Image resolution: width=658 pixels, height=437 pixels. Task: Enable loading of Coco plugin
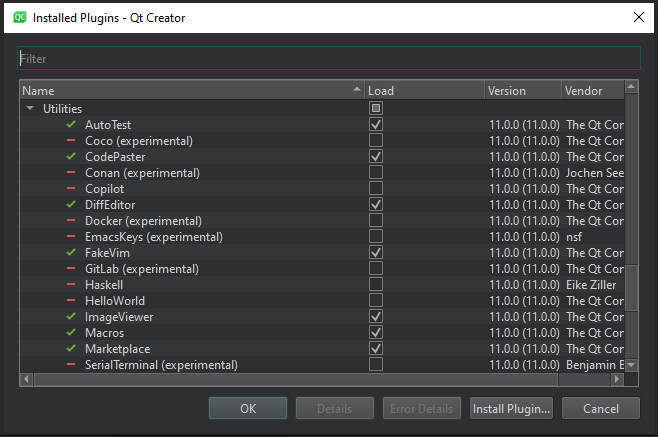point(376,140)
